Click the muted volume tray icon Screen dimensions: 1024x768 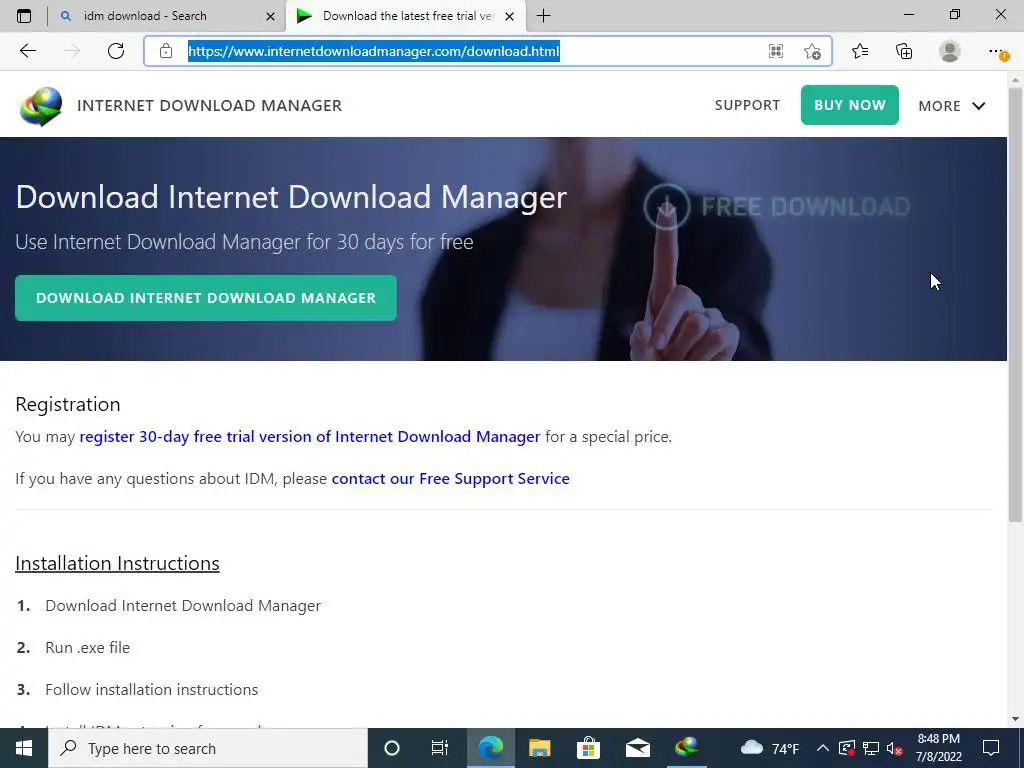pos(895,748)
